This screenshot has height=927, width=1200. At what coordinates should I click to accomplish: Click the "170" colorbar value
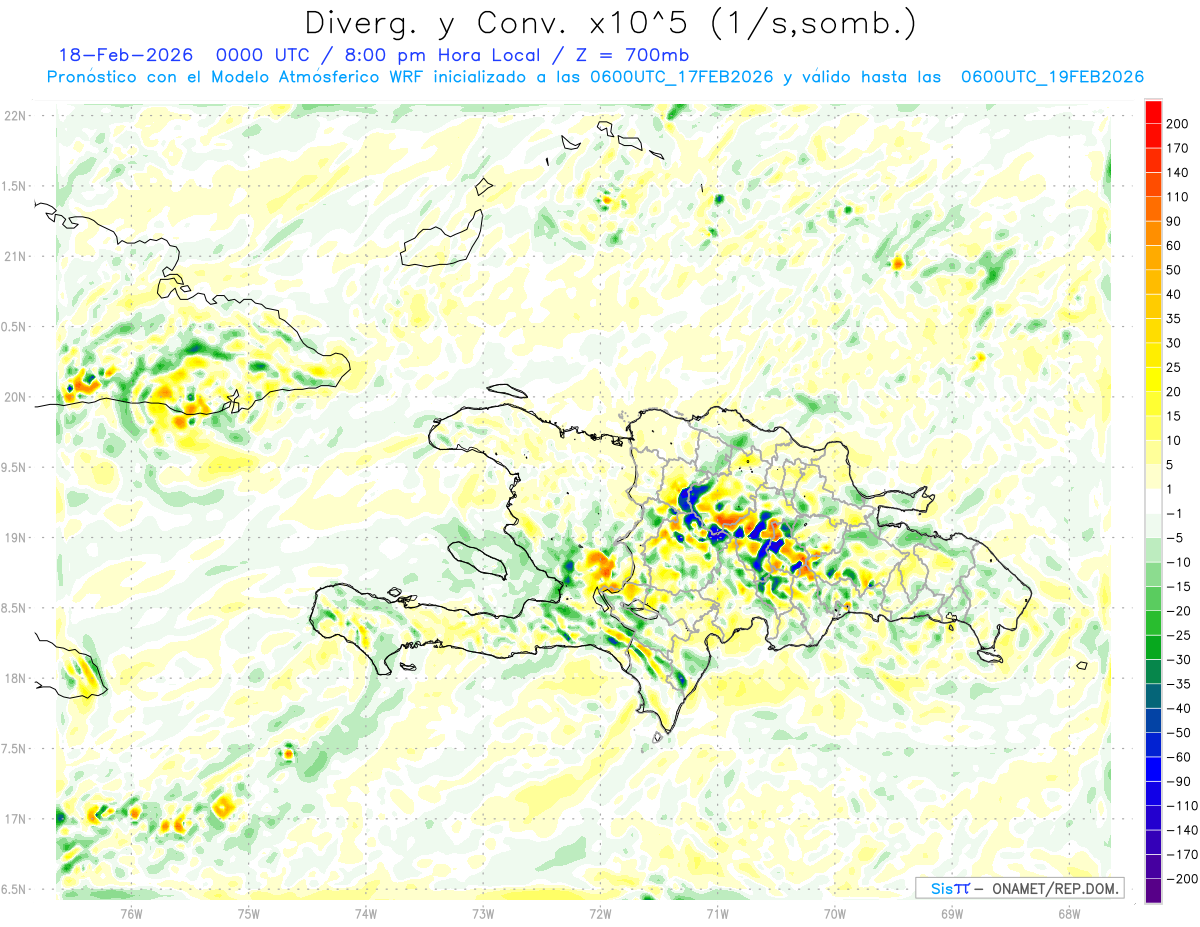[1179, 148]
